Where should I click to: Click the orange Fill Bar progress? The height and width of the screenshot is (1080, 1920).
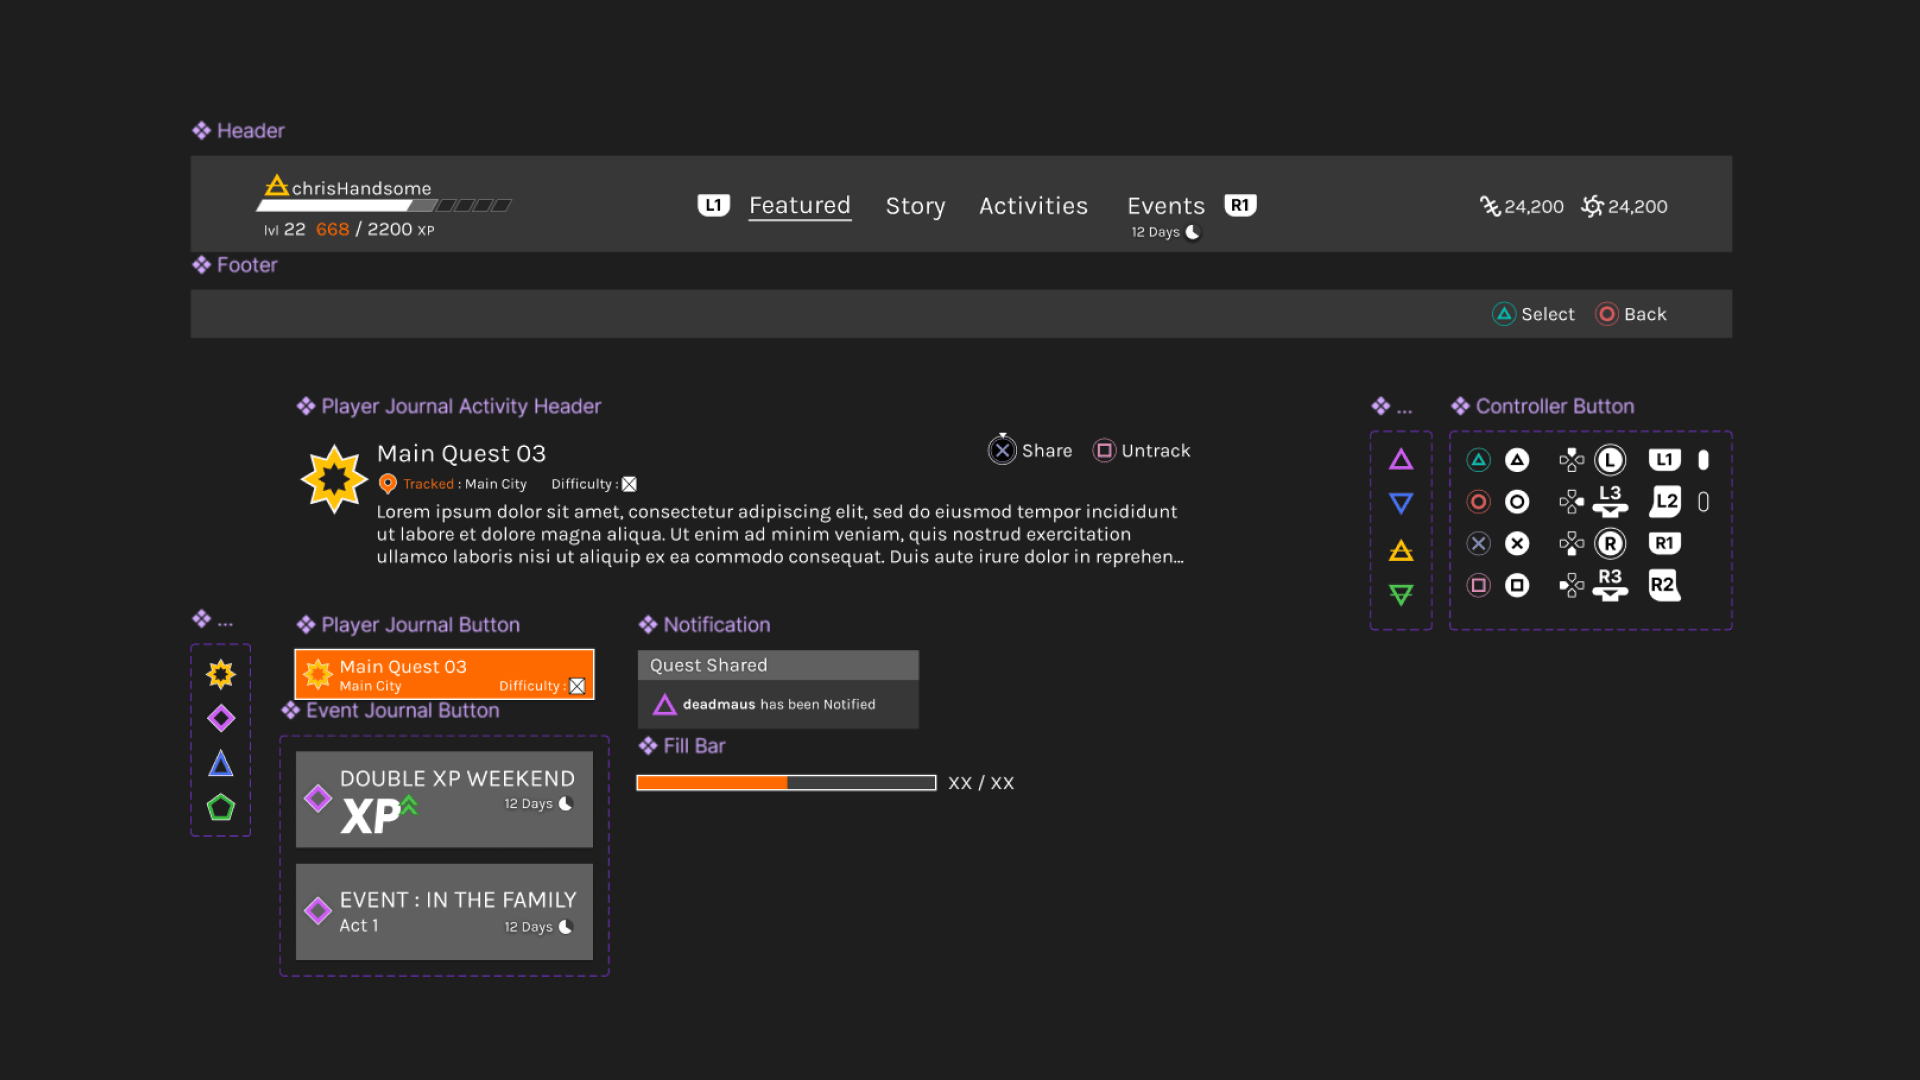[x=711, y=783]
